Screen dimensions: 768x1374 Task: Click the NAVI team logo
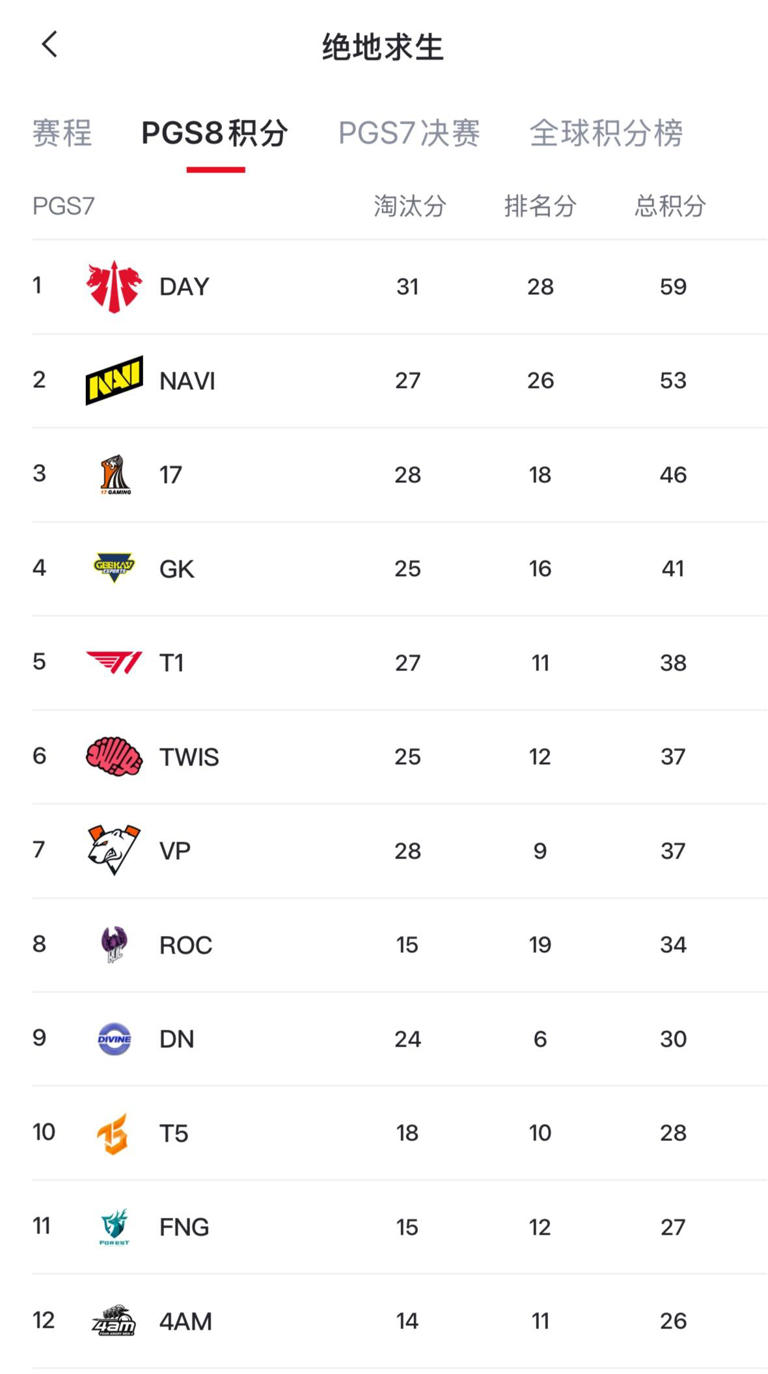(114, 381)
